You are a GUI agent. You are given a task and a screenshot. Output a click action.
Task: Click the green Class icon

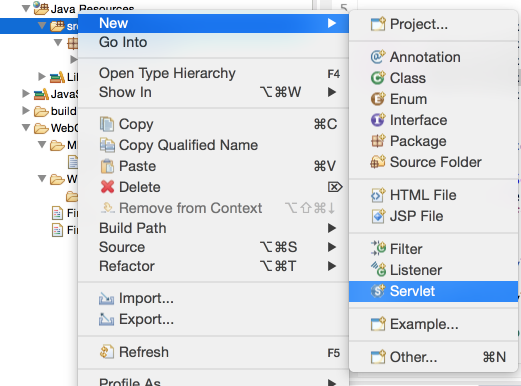[x=378, y=78]
